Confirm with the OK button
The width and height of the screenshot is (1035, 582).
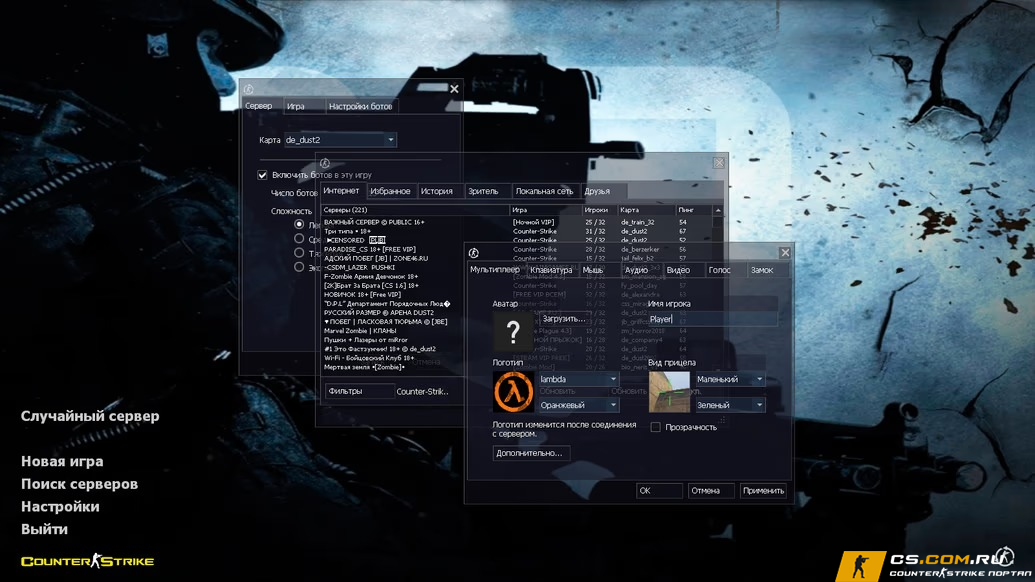click(659, 491)
